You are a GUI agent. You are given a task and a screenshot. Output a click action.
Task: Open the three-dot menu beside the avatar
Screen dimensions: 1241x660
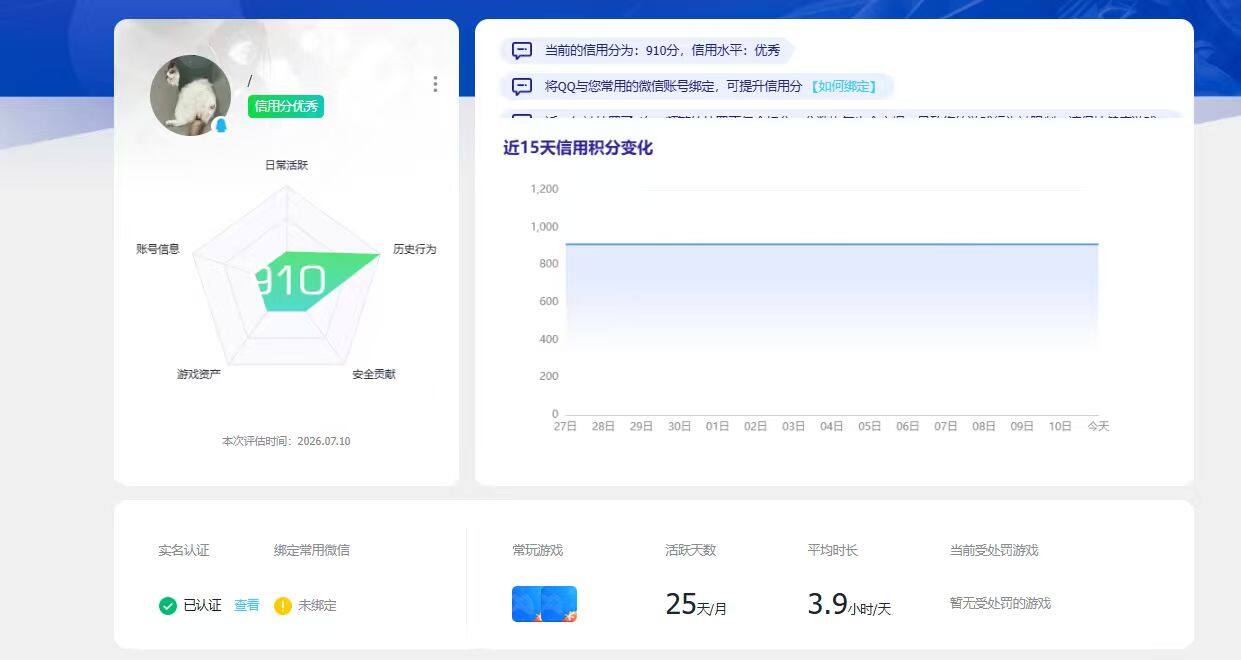pyautogui.click(x=435, y=84)
